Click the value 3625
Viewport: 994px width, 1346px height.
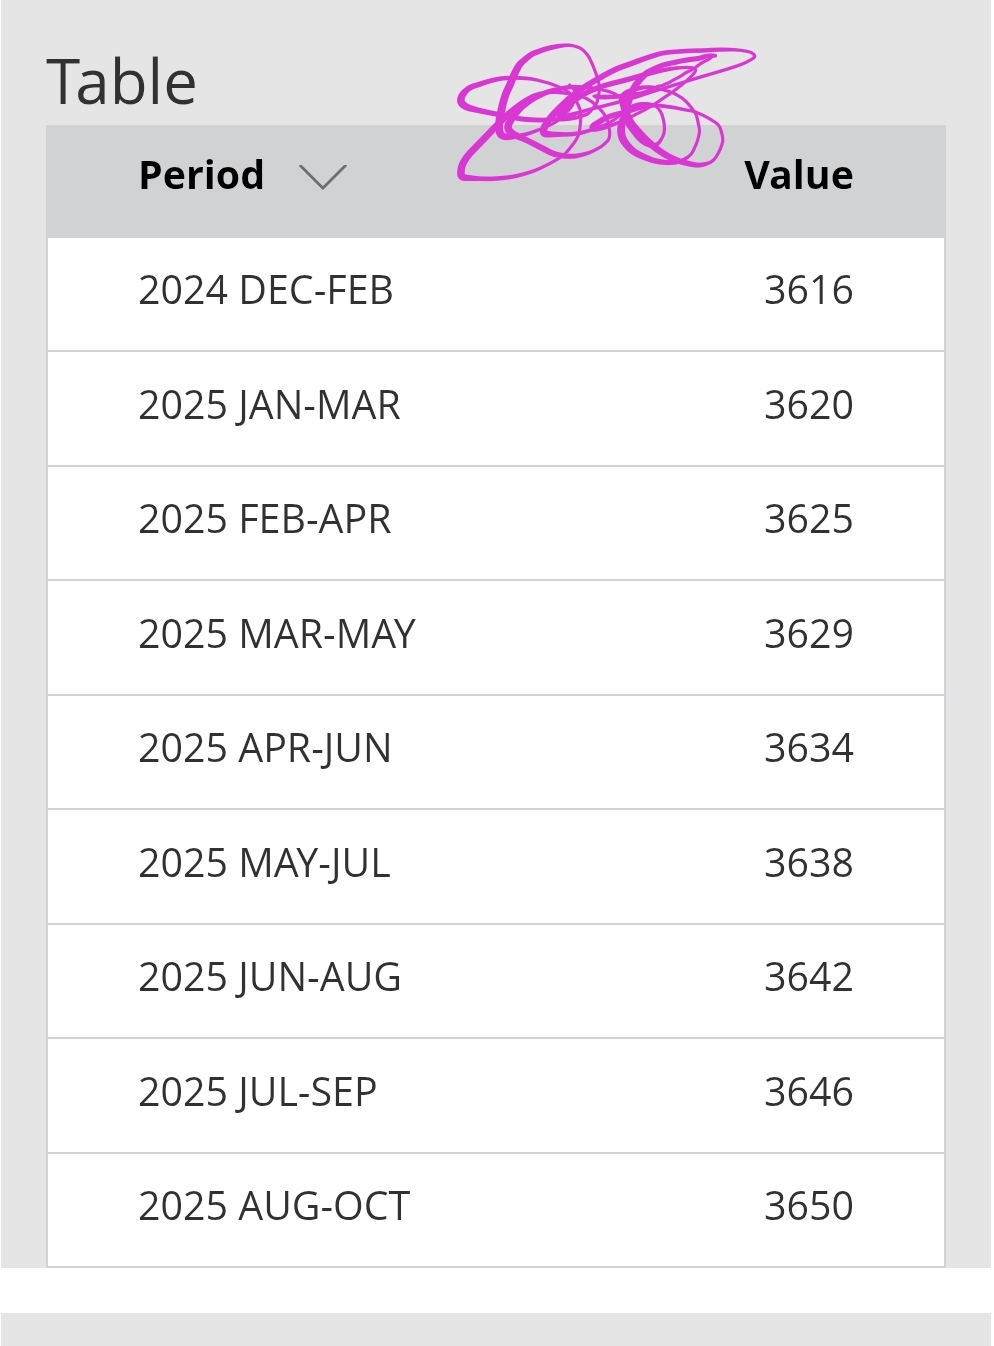808,520
